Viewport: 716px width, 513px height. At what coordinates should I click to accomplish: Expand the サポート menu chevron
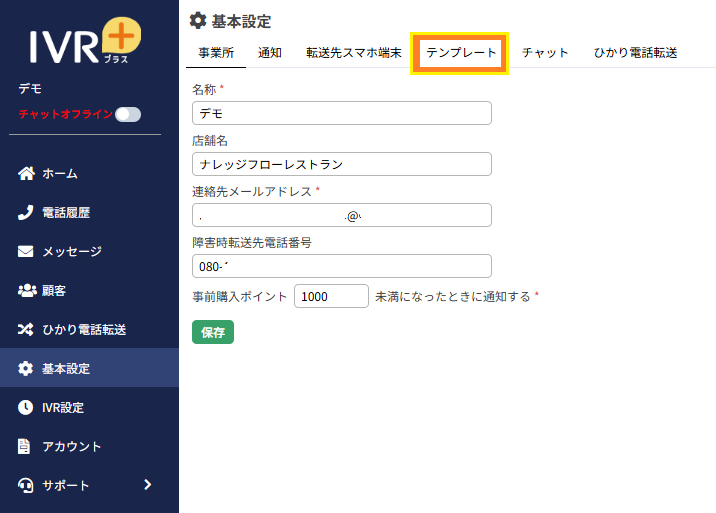point(148,485)
